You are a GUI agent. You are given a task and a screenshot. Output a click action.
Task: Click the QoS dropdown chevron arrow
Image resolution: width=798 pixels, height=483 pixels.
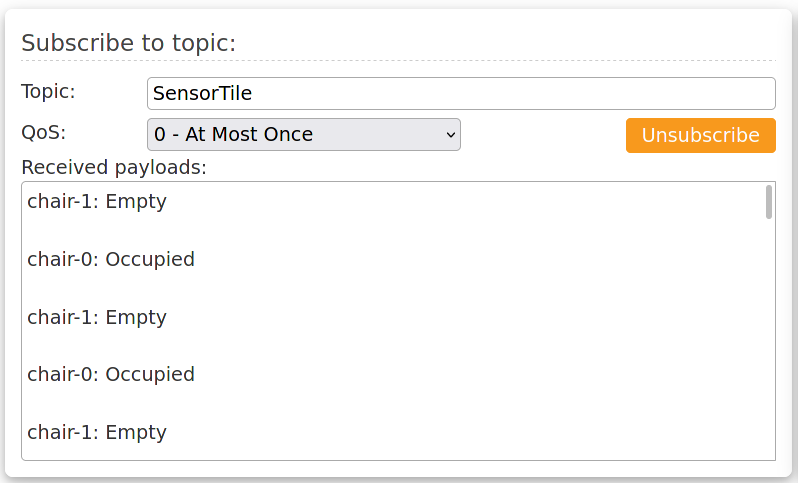450,134
